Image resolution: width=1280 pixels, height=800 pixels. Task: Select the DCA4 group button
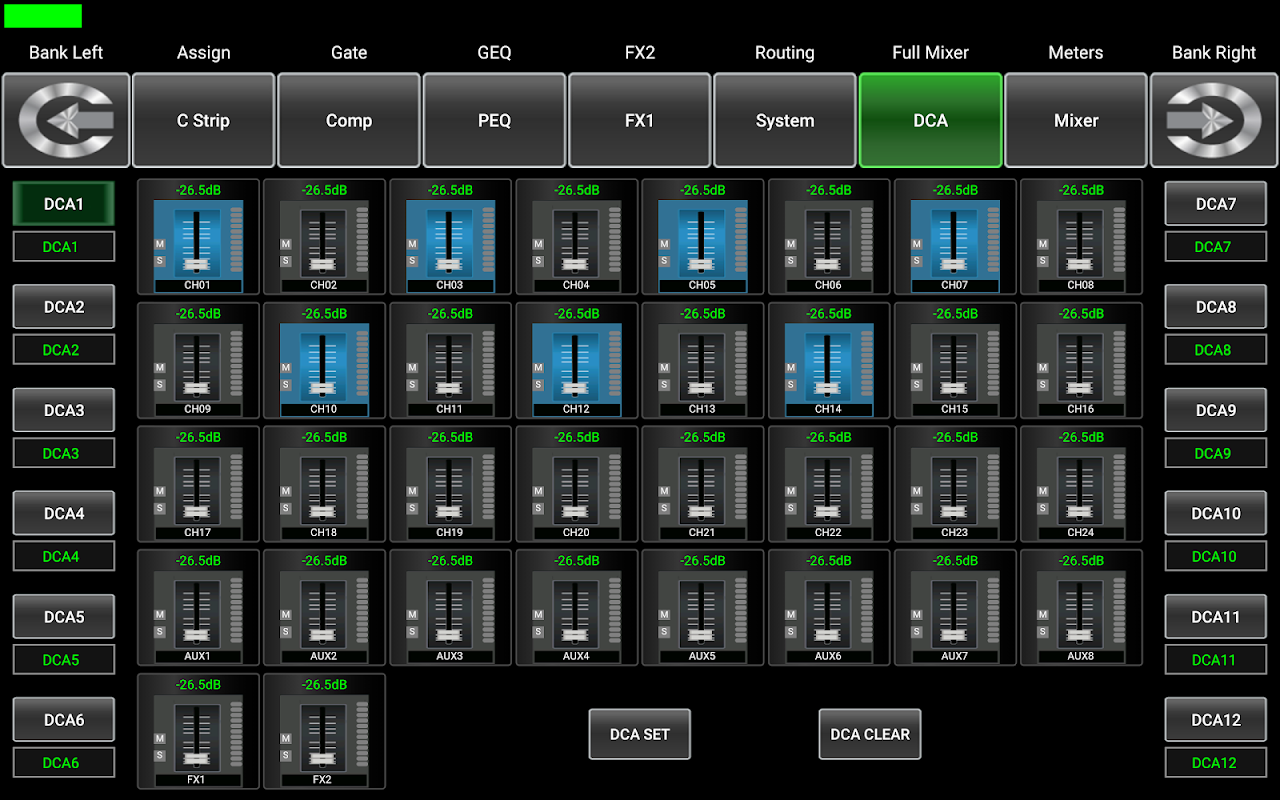coord(64,513)
